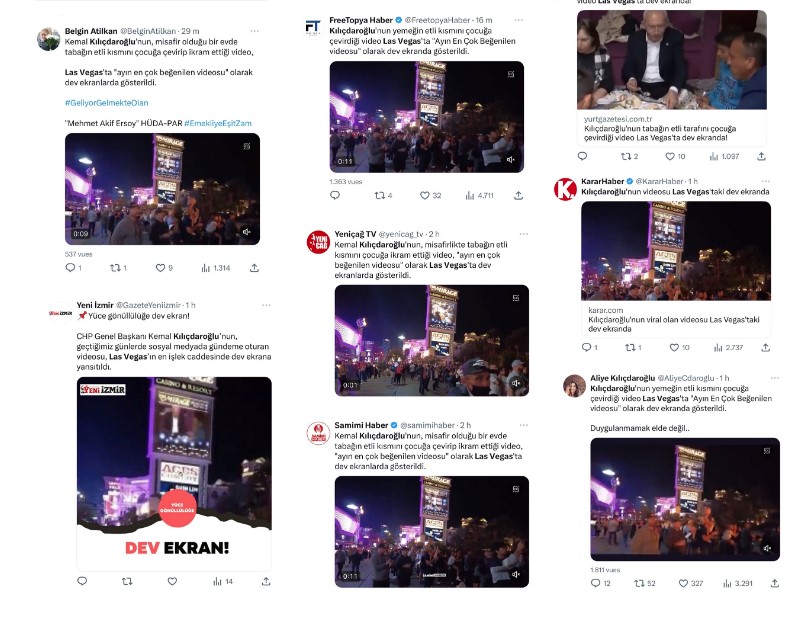Retweet FreeTopya Haber's post
Screen dimensions: 811x621
click(379, 195)
